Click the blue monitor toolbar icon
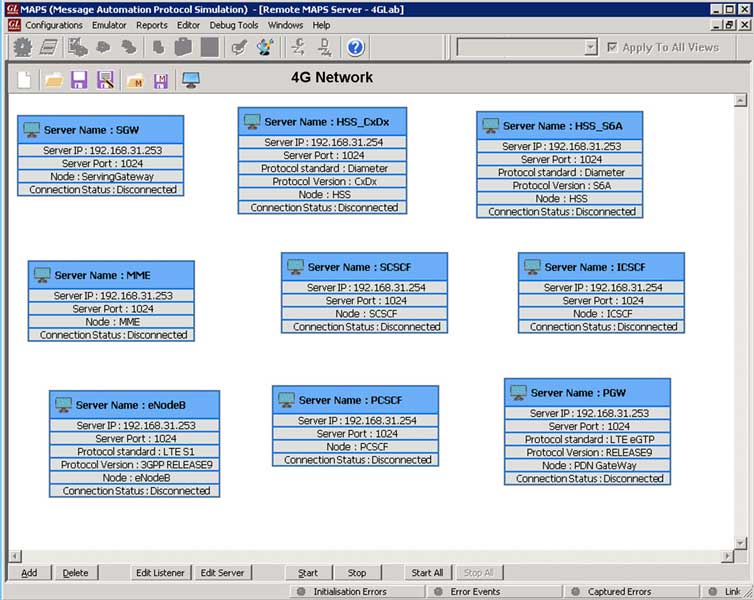The height and width of the screenshot is (600, 754). tap(191, 80)
